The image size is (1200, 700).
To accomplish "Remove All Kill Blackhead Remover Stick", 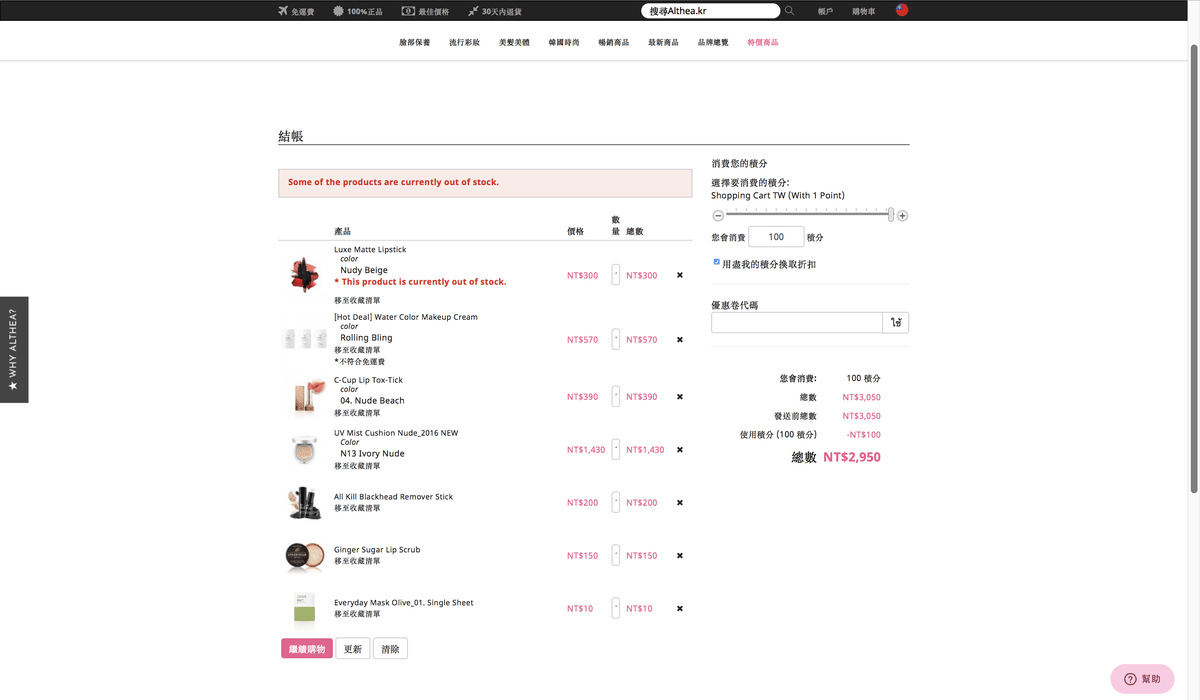I will [x=680, y=503].
